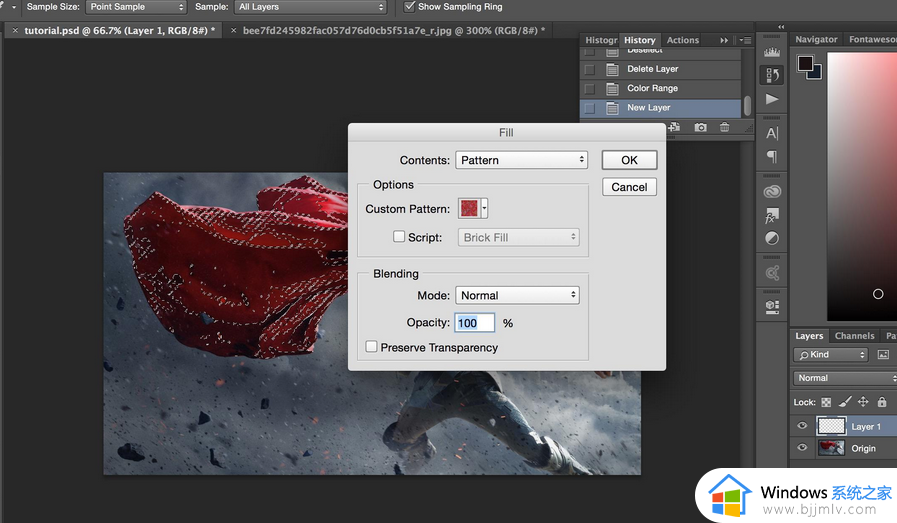The height and width of the screenshot is (523, 897).
Task: Set history brush source at Delete Layer
Action: (589, 69)
